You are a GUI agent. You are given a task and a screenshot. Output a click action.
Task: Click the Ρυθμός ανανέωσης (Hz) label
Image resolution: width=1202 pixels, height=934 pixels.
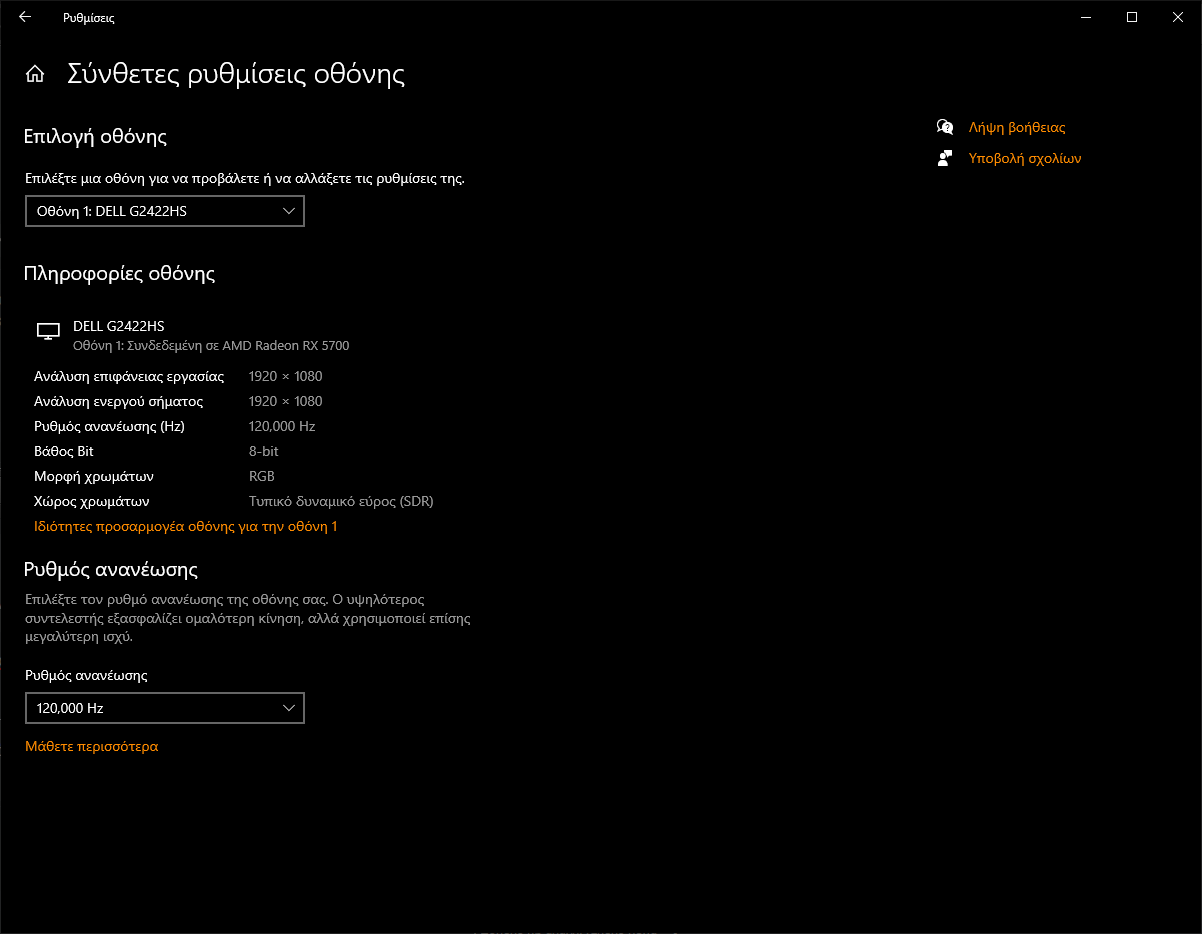[x=109, y=426]
